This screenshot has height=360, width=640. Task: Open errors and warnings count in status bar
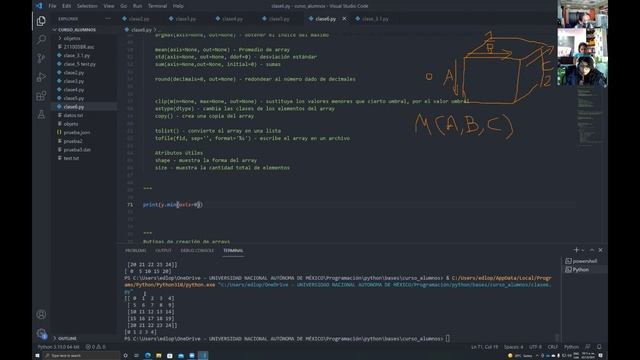(95, 347)
